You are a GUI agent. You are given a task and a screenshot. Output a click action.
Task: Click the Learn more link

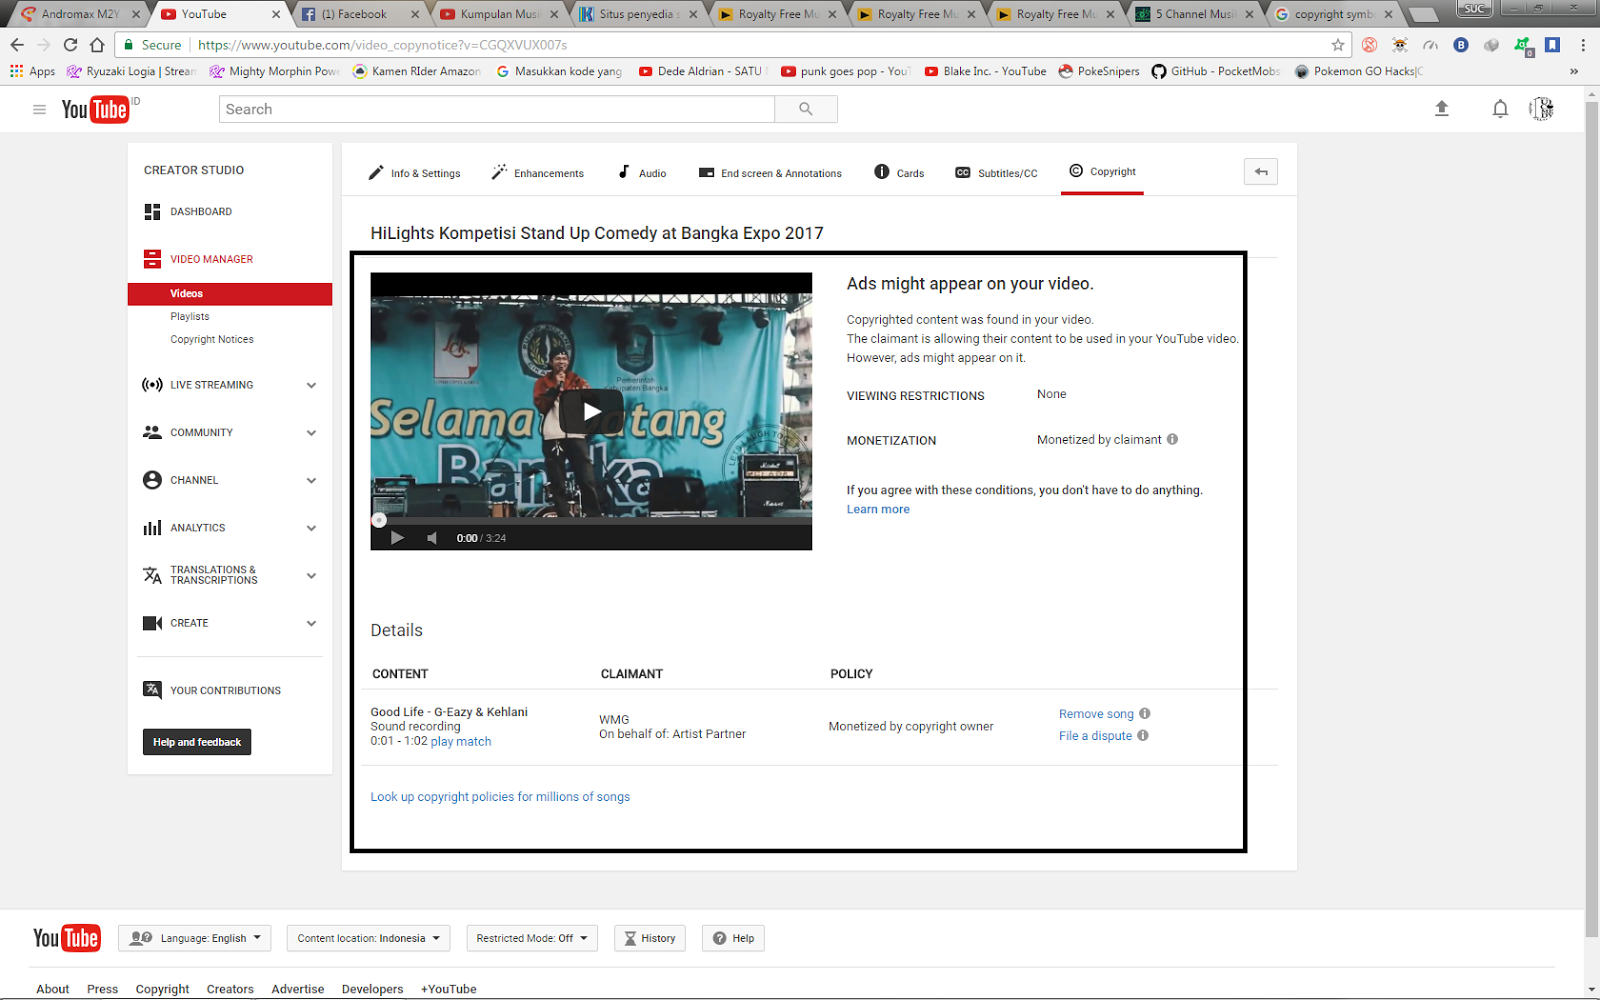click(878, 509)
